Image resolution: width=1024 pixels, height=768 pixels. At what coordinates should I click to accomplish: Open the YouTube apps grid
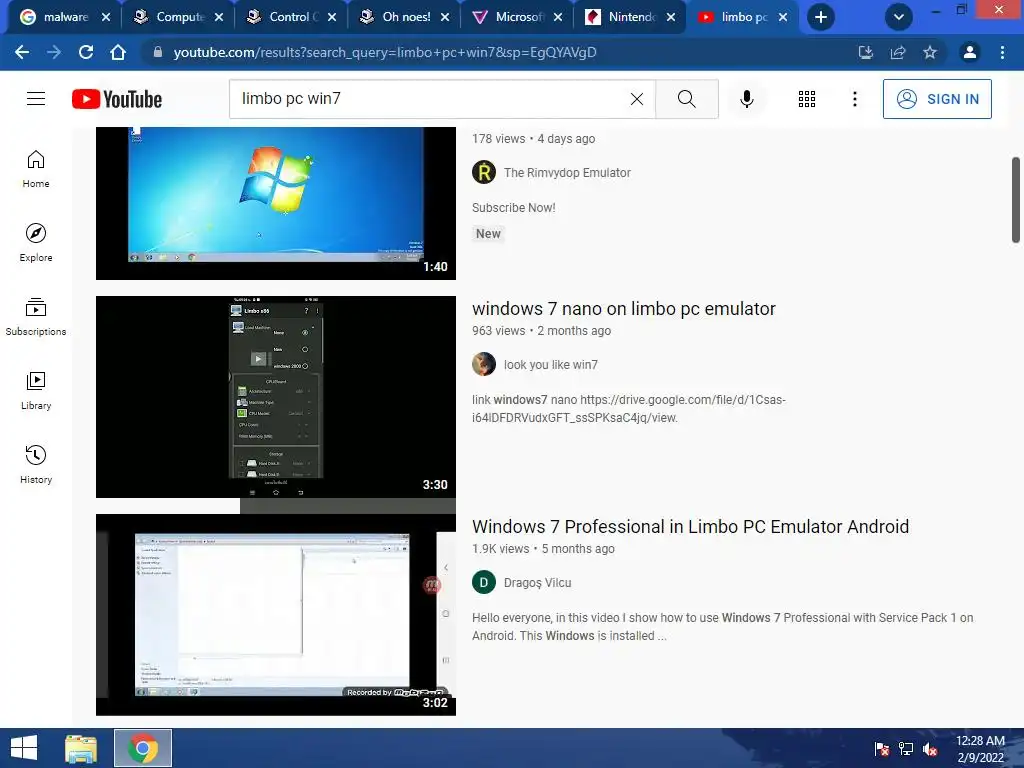(x=807, y=99)
